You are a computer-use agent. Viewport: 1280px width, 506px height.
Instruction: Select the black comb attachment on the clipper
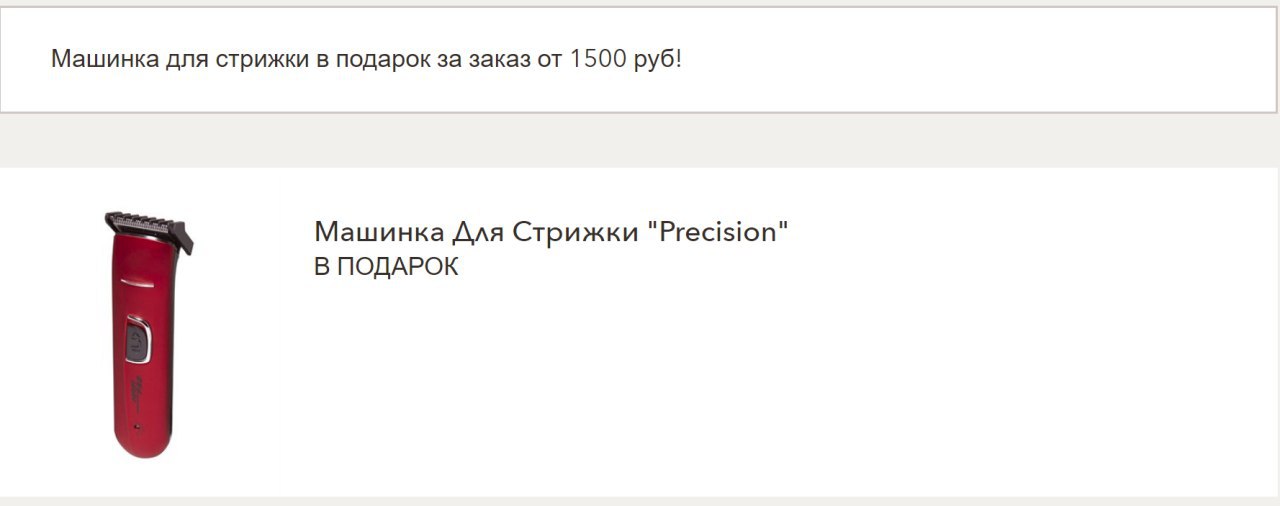tap(150, 228)
